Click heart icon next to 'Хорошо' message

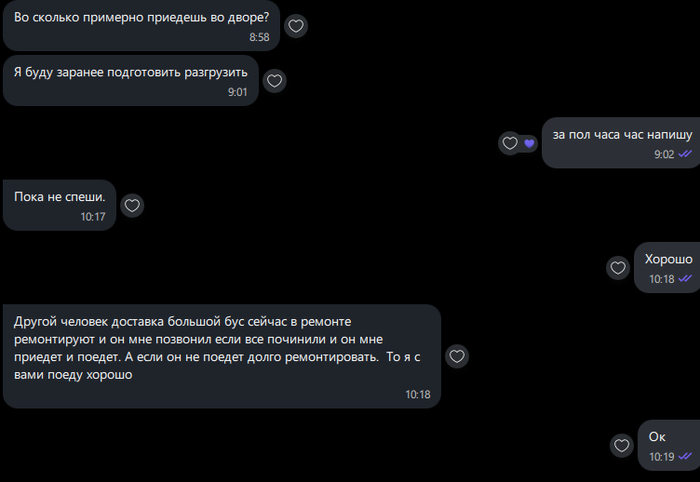tap(618, 268)
